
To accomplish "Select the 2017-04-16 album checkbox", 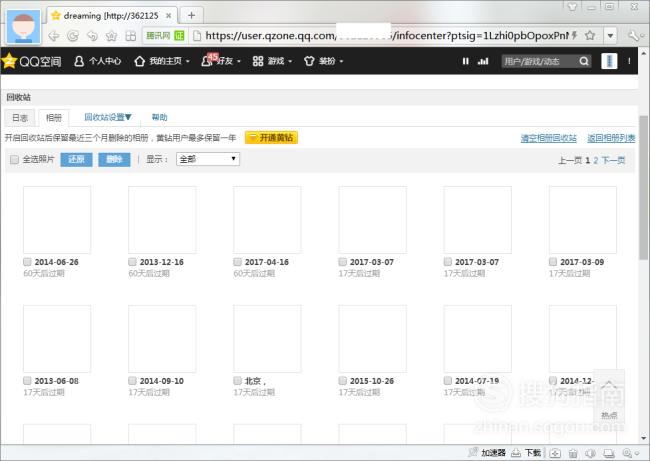I will (238, 262).
